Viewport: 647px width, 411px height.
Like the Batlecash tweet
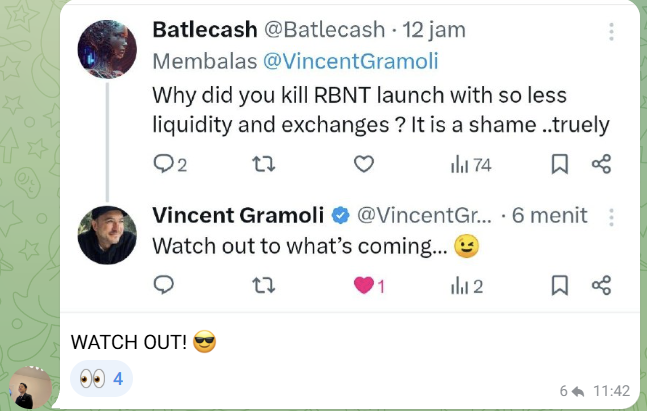[364, 164]
